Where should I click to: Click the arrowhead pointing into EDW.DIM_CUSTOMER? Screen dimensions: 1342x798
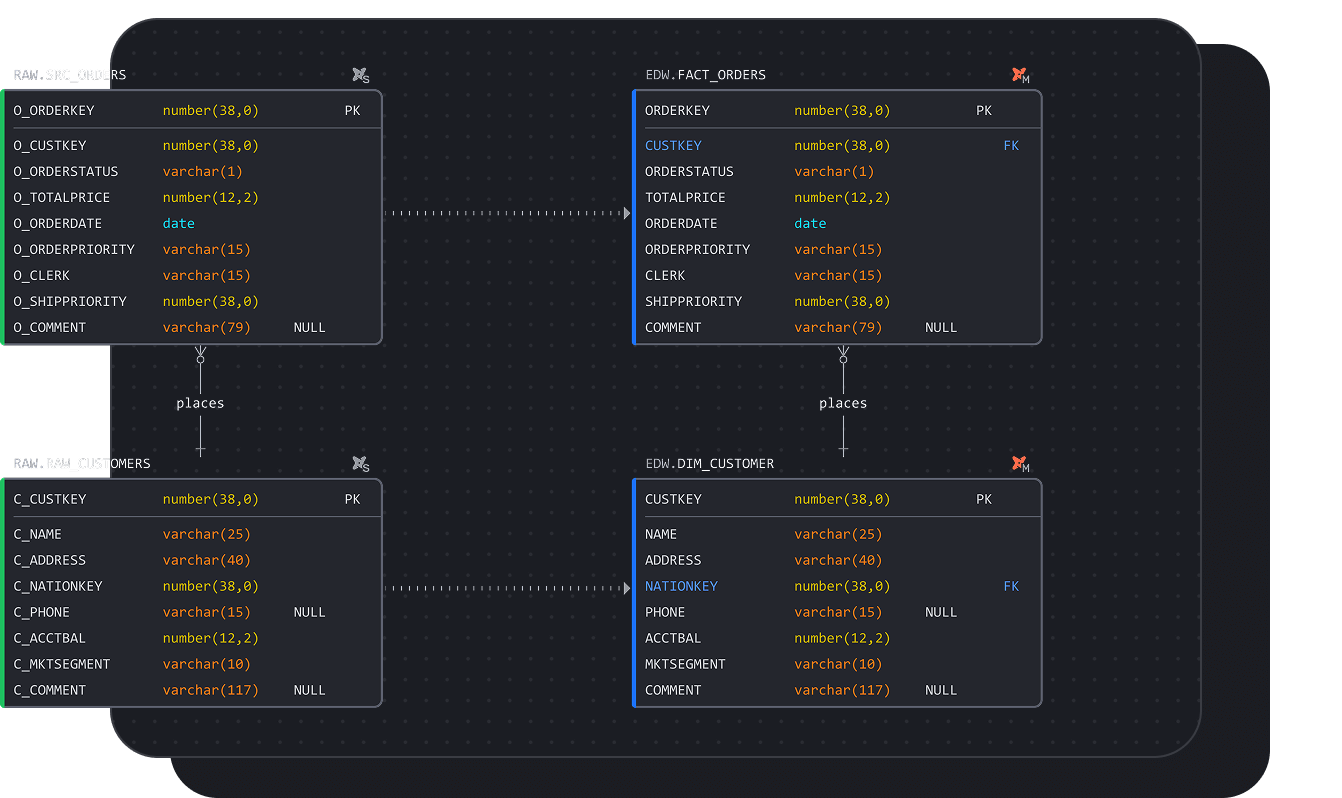click(x=627, y=588)
